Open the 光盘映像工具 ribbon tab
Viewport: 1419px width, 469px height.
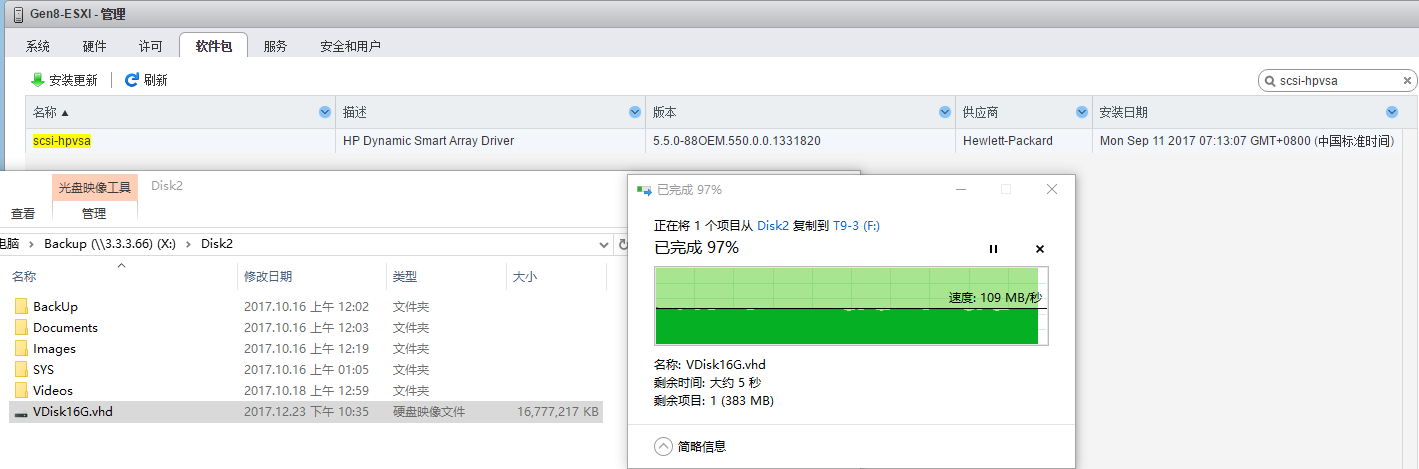pyautogui.click(x=94, y=187)
